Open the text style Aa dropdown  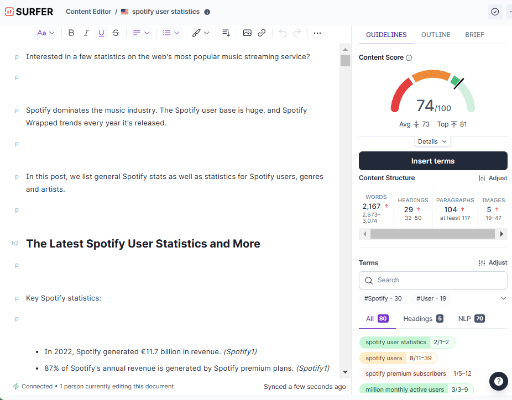click(x=46, y=33)
